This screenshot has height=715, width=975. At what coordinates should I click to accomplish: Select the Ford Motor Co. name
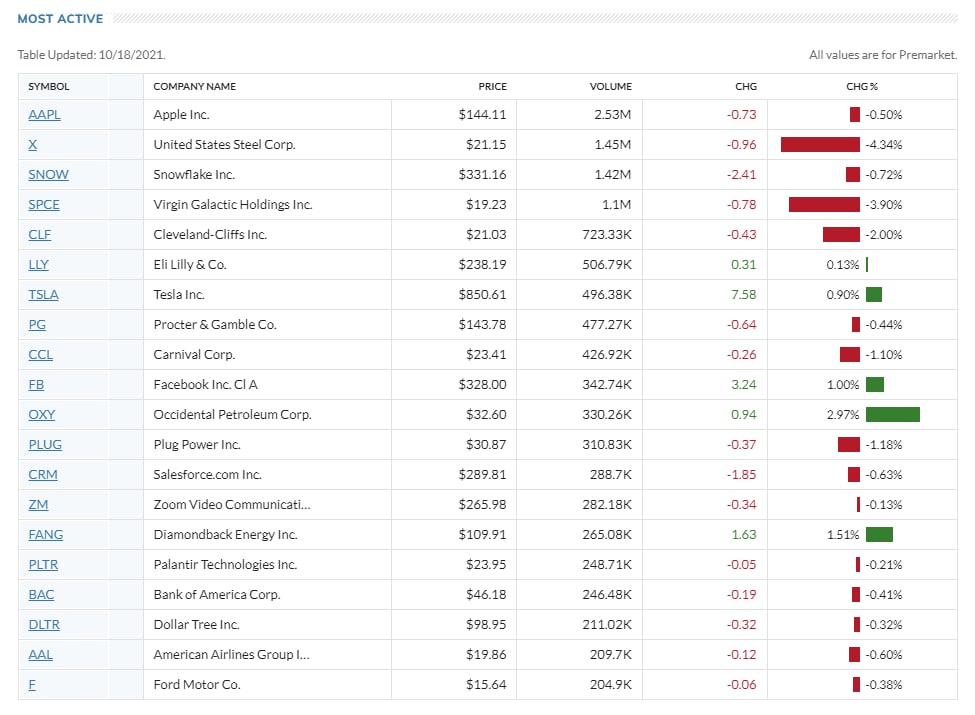pos(197,685)
